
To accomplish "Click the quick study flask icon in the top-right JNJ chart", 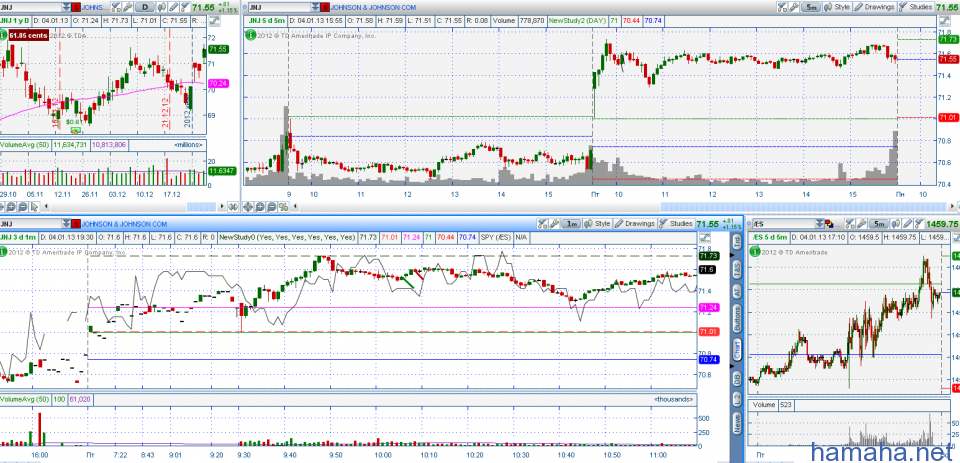I will pyautogui.click(x=782, y=7).
